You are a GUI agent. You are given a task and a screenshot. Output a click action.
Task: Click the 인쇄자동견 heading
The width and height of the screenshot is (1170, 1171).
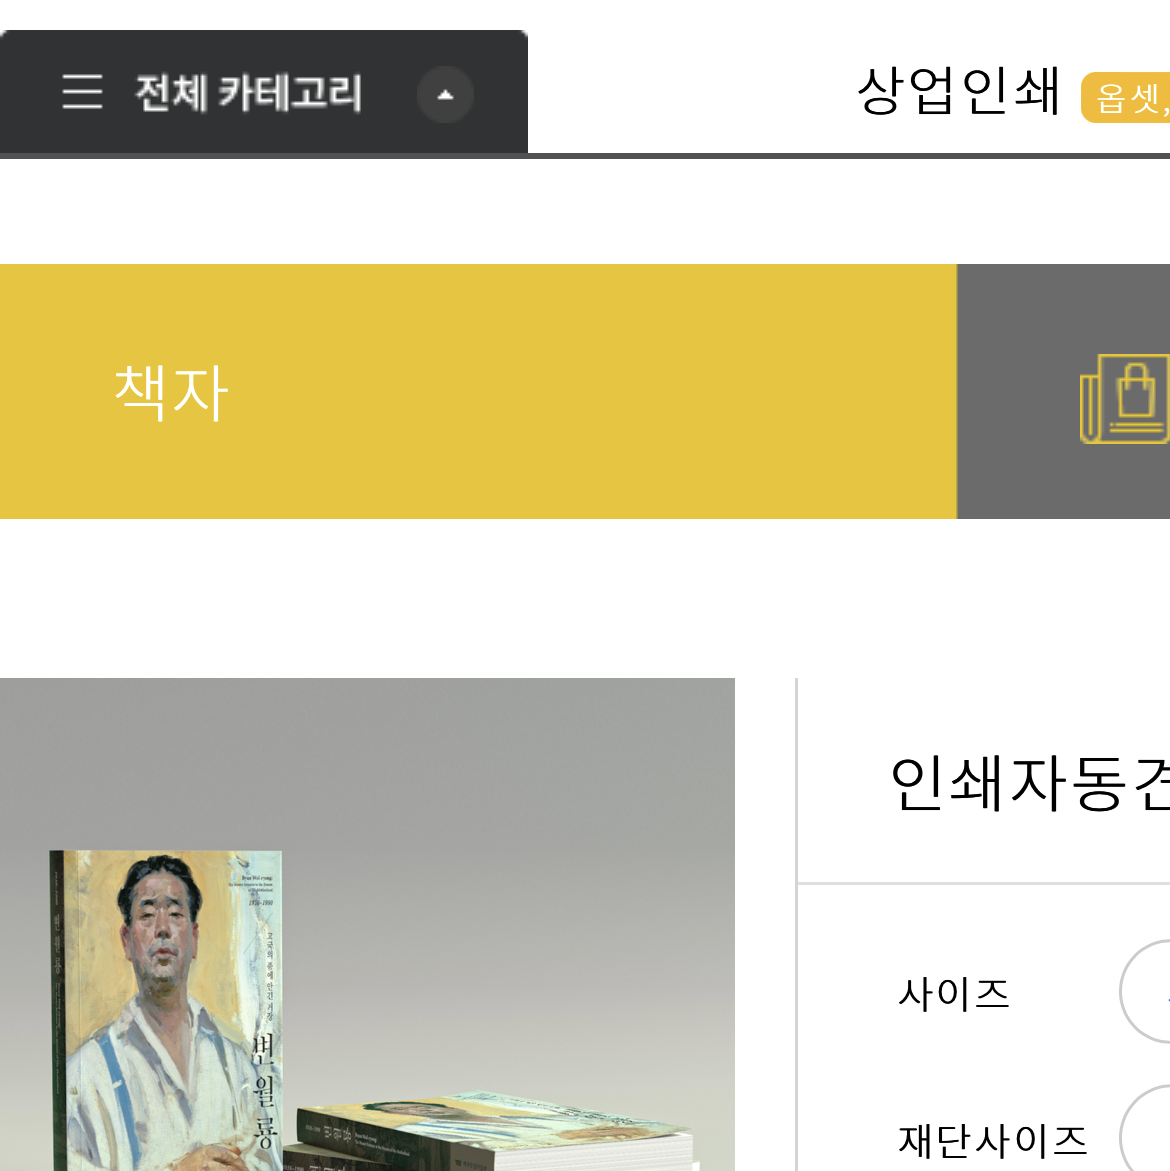coord(1030,783)
